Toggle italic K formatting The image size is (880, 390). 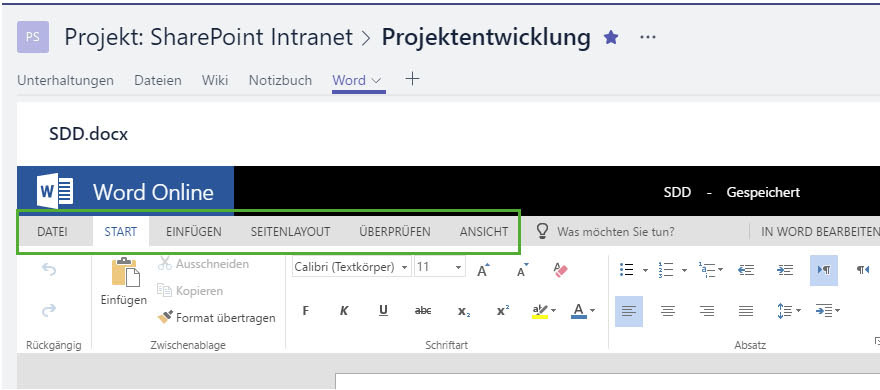(344, 311)
